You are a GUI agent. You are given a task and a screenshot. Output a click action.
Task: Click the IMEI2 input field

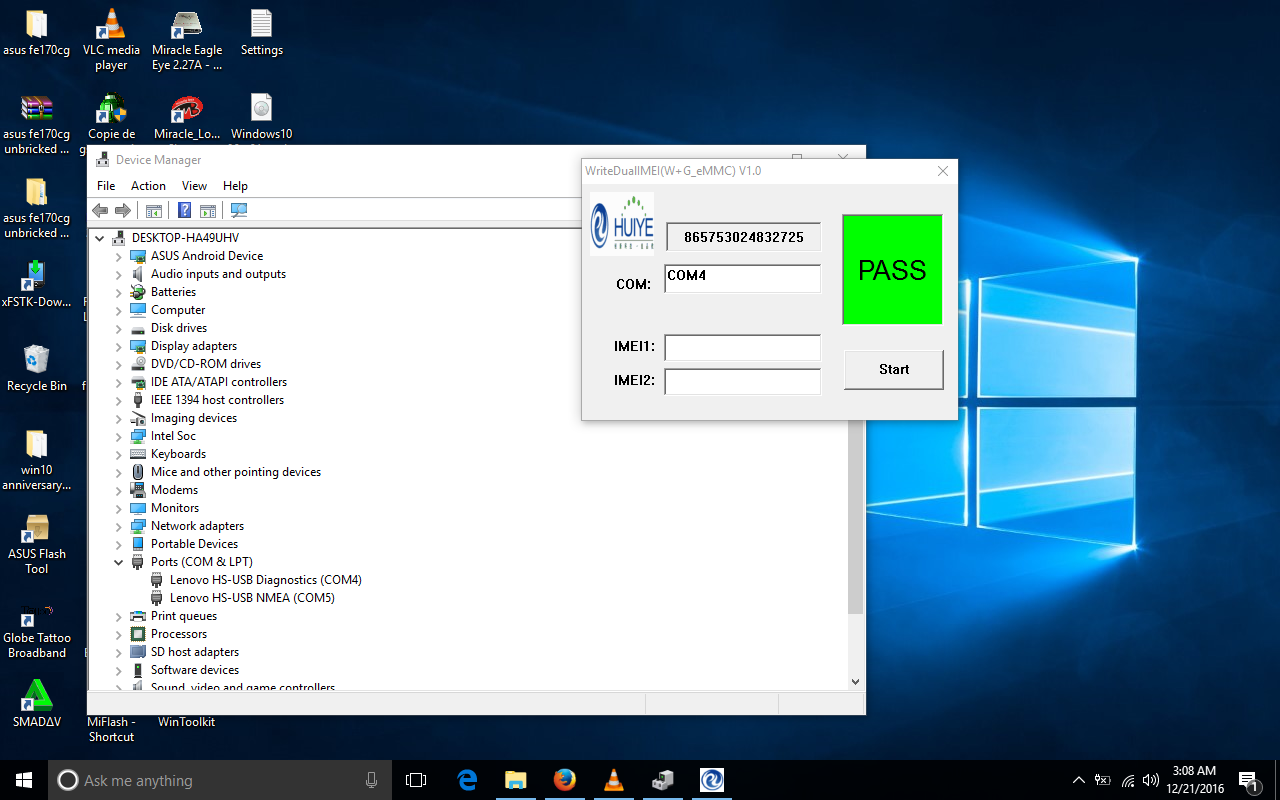[743, 381]
